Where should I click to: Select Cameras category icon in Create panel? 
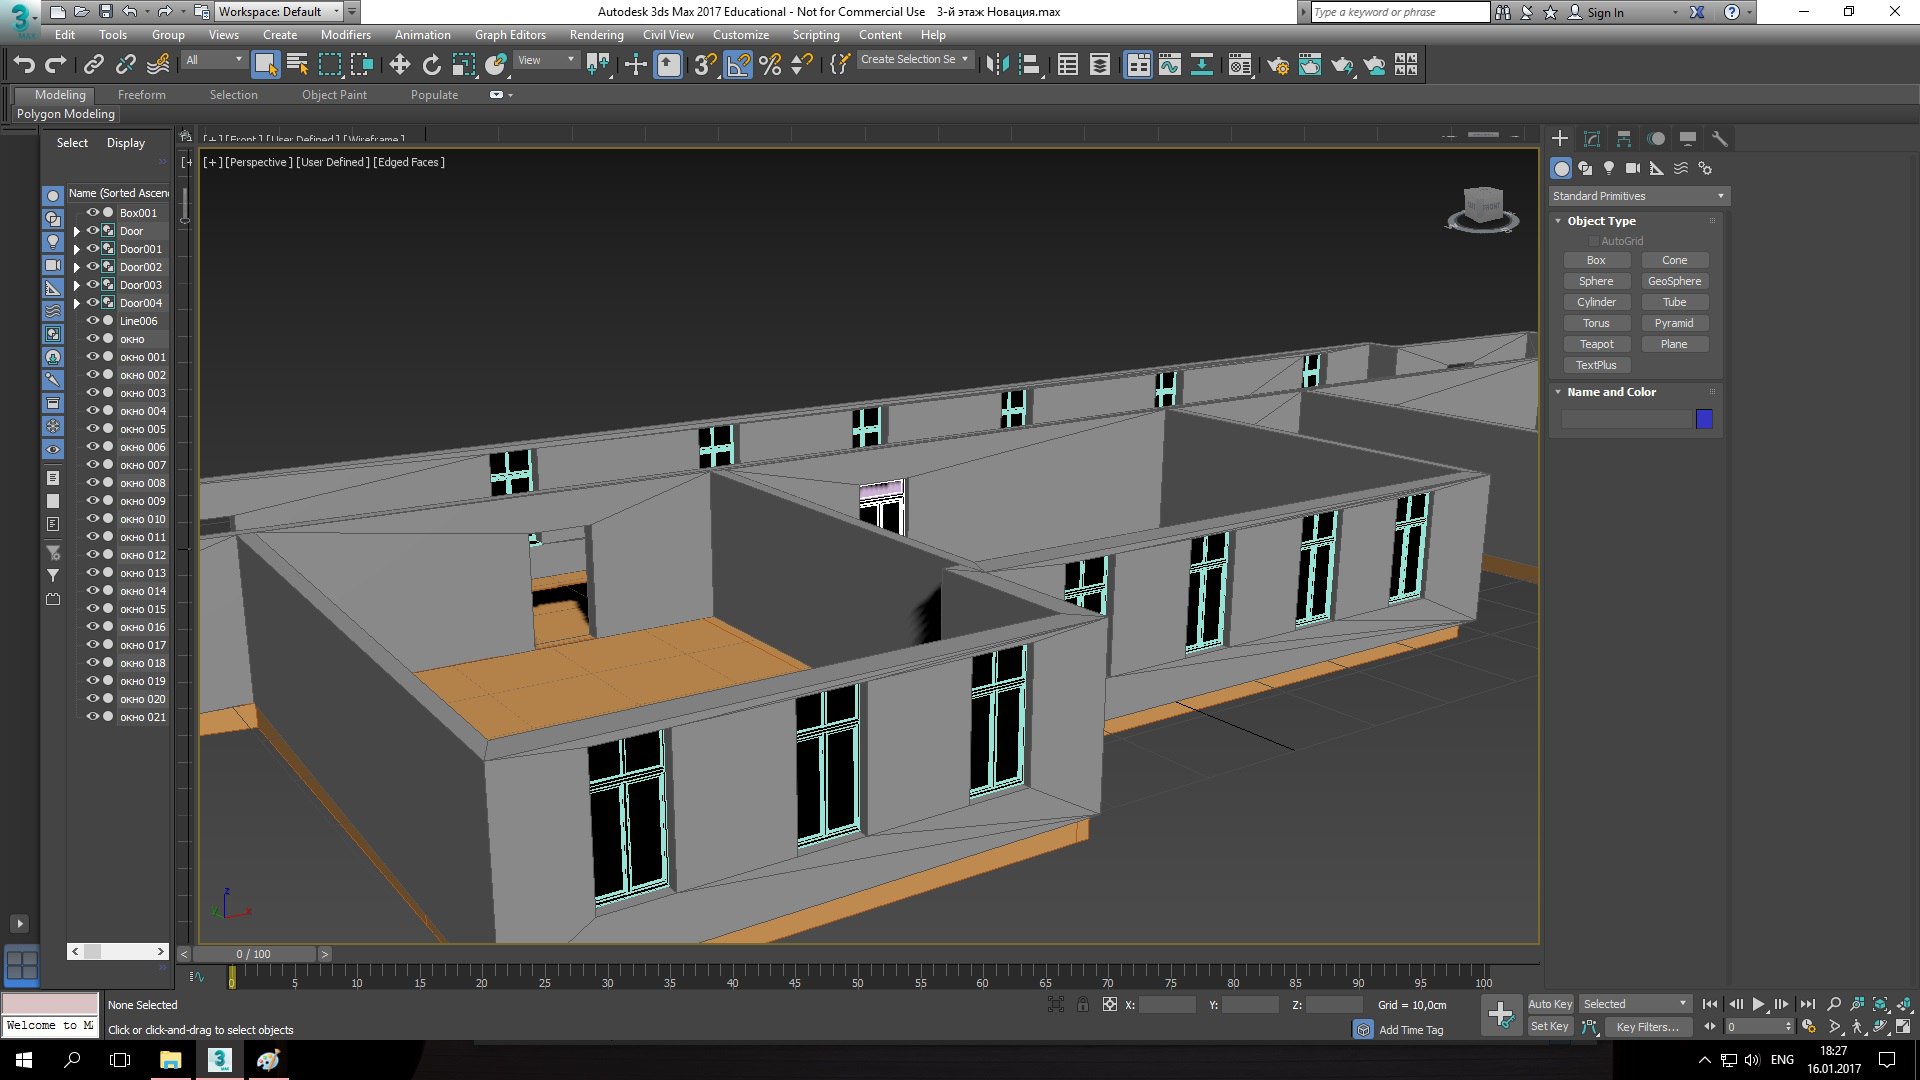[1632, 168]
